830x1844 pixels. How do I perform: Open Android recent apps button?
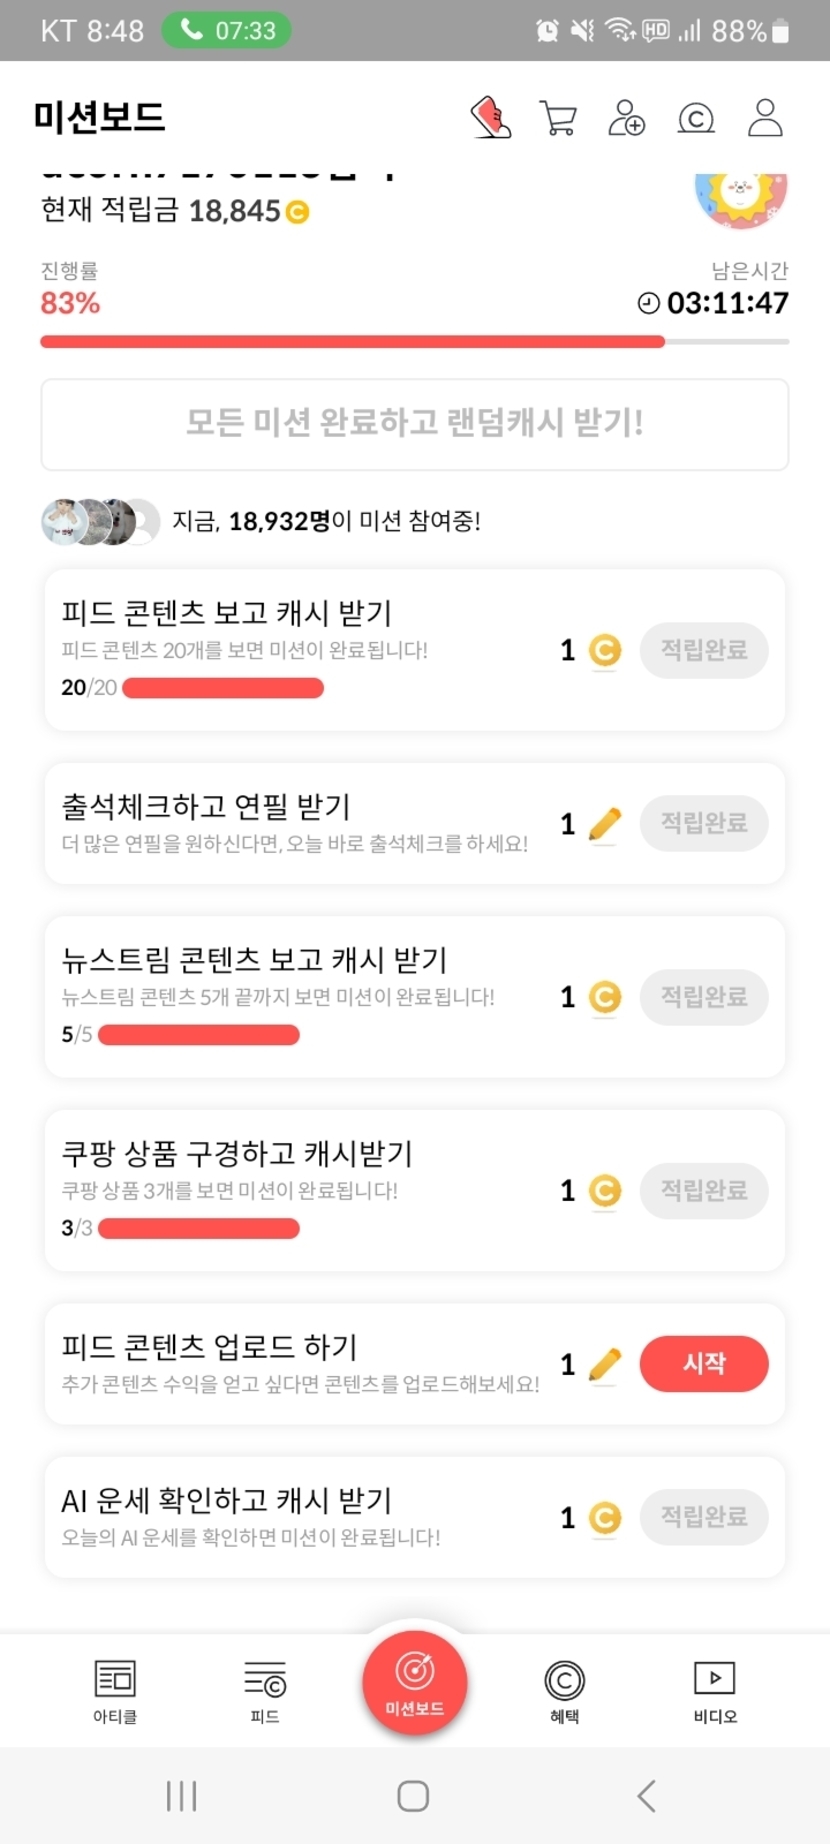coord(181,1796)
